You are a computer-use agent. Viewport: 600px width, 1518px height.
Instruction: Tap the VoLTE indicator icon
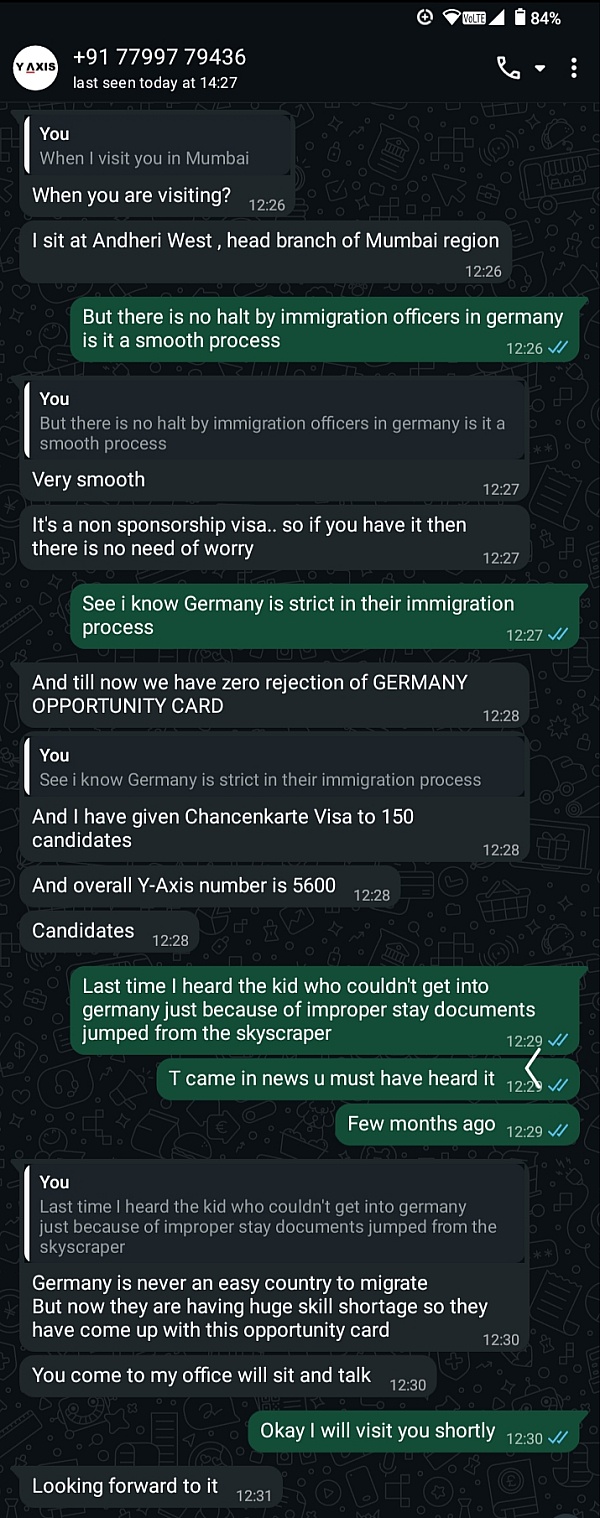click(475, 18)
